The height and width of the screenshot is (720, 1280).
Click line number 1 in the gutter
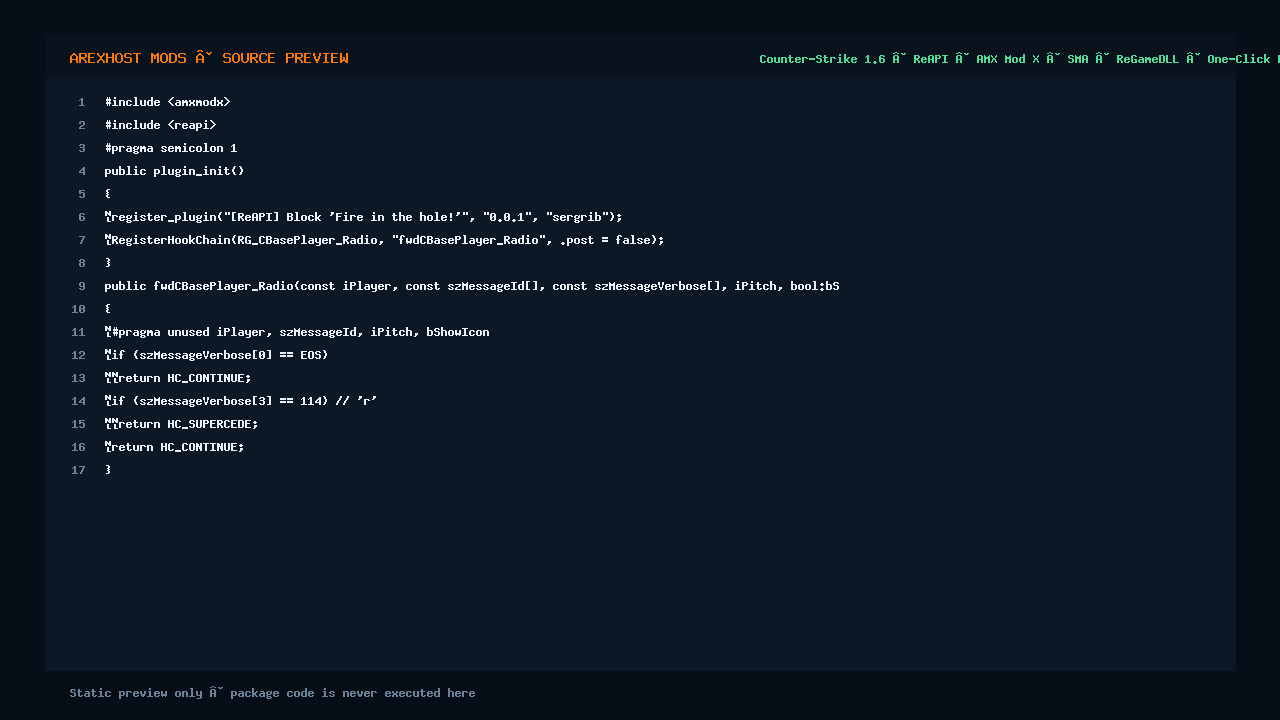[82, 102]
